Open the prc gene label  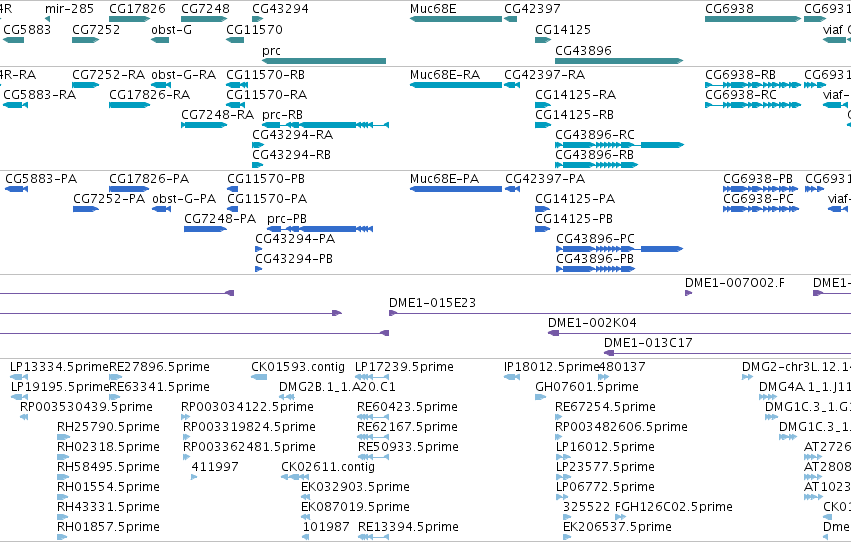point(271,51)
